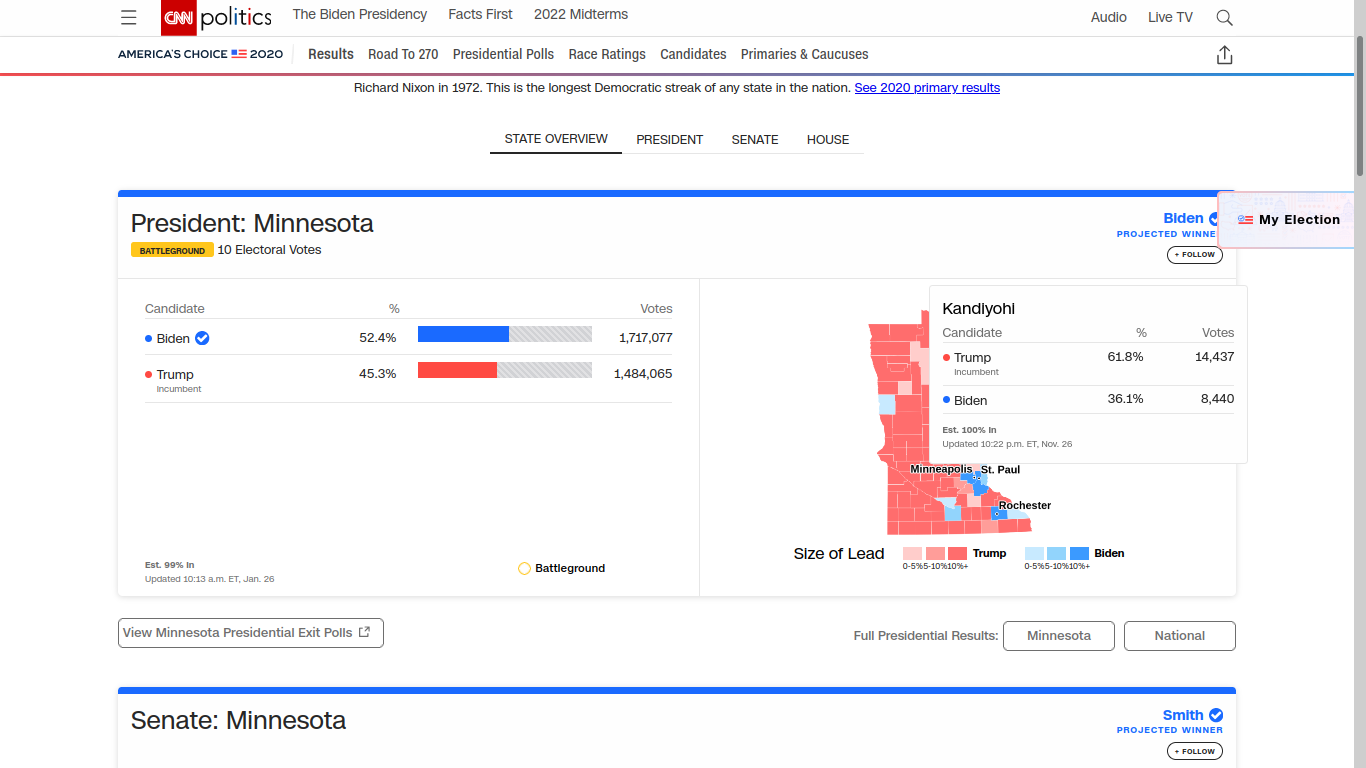Follow Smith with the Follow button

[1194, 751]
